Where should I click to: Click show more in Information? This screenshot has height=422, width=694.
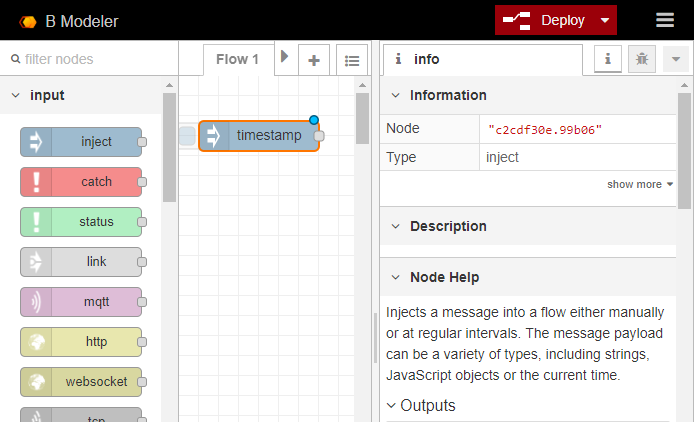640,184
